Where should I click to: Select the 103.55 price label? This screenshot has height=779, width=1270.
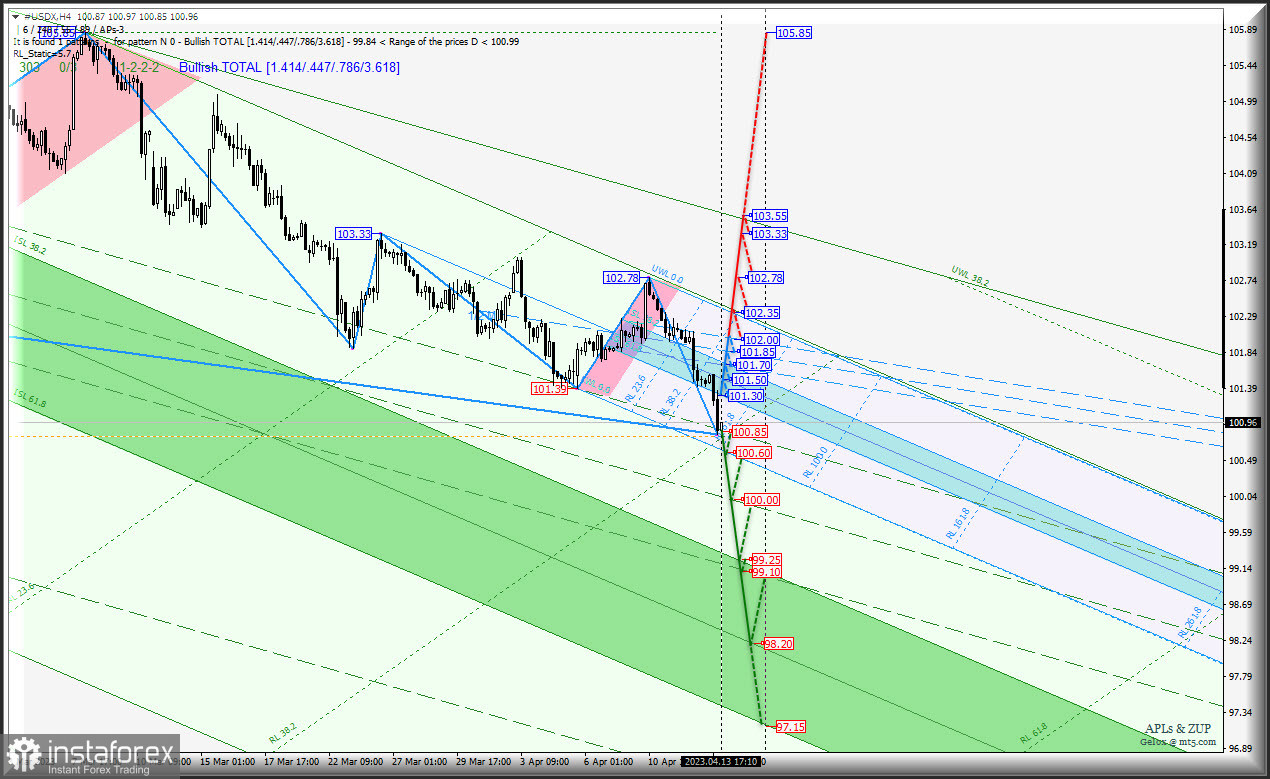(770, 216)
